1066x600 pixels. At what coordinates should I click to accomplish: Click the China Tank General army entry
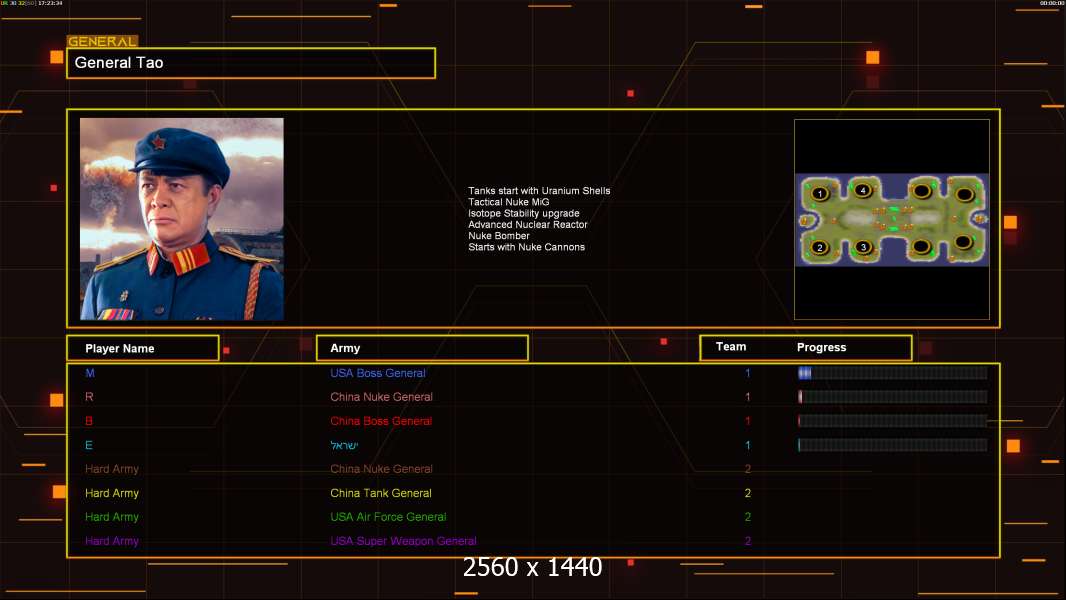[381, 493]
